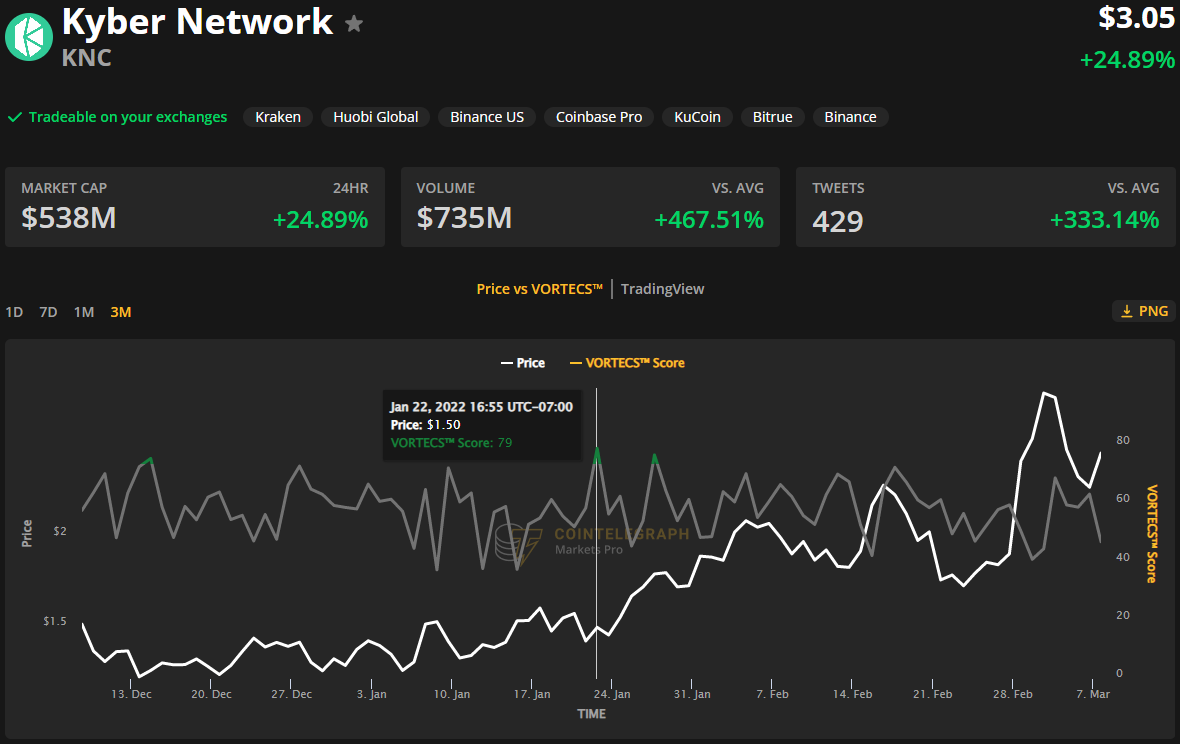The image size is (1180, 744).
Task: Open the Kraken exchange link
Action: [278, 117]
